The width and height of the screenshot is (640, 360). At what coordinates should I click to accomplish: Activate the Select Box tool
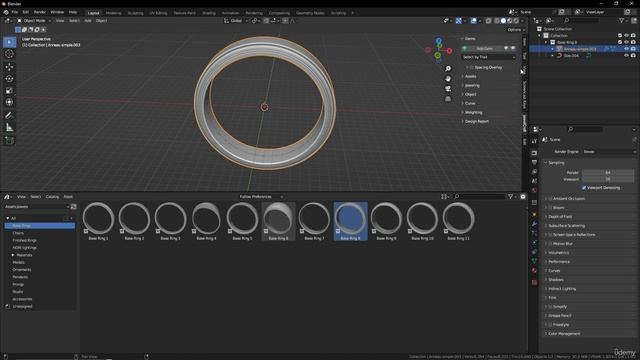coord(9,42)
